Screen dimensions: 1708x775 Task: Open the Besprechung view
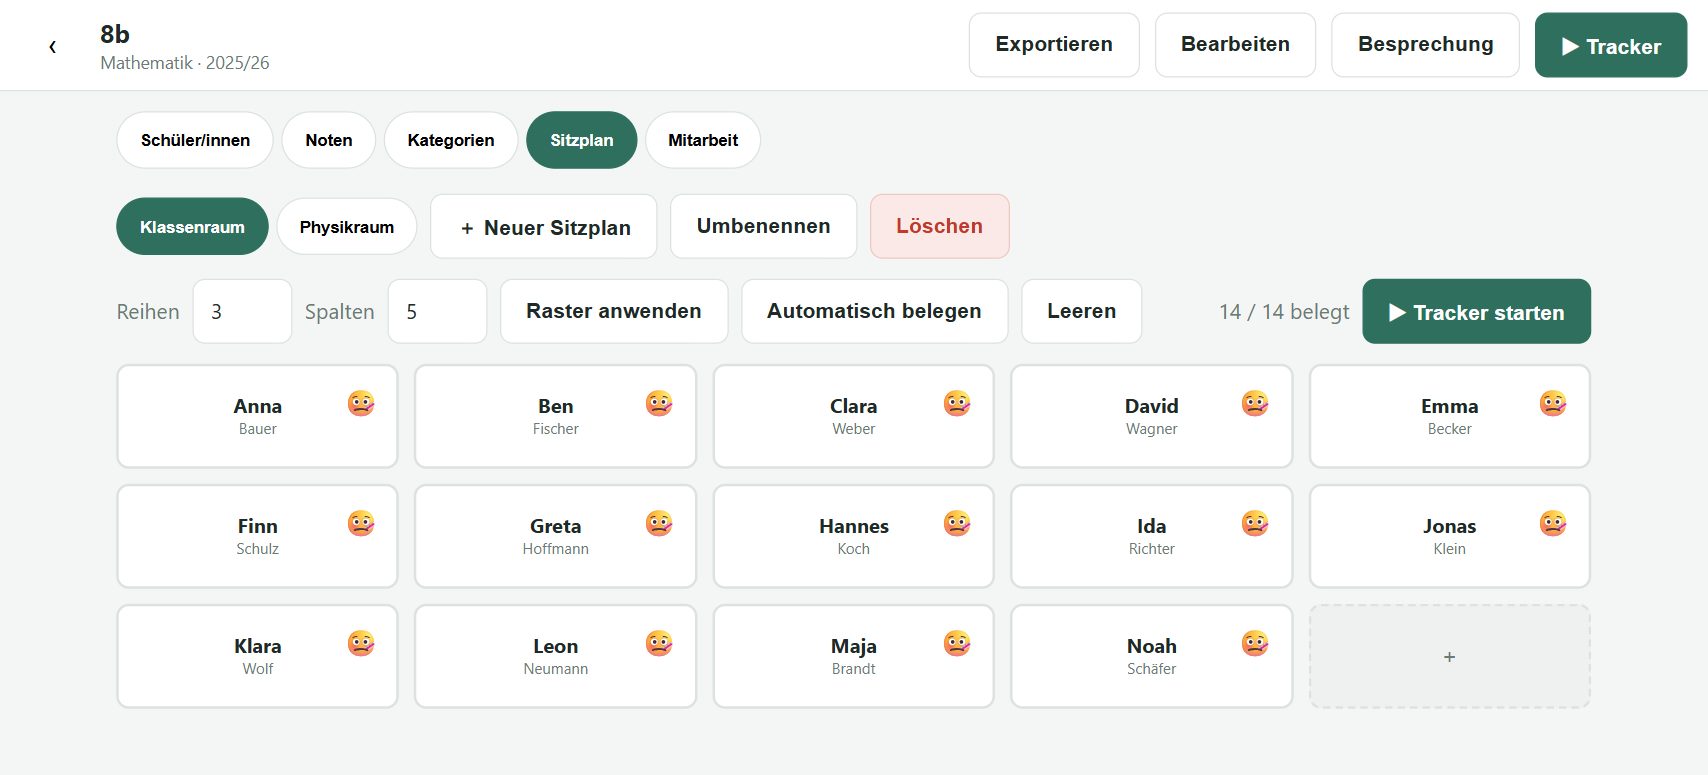pyautogui.click(x=1425, y=45)
